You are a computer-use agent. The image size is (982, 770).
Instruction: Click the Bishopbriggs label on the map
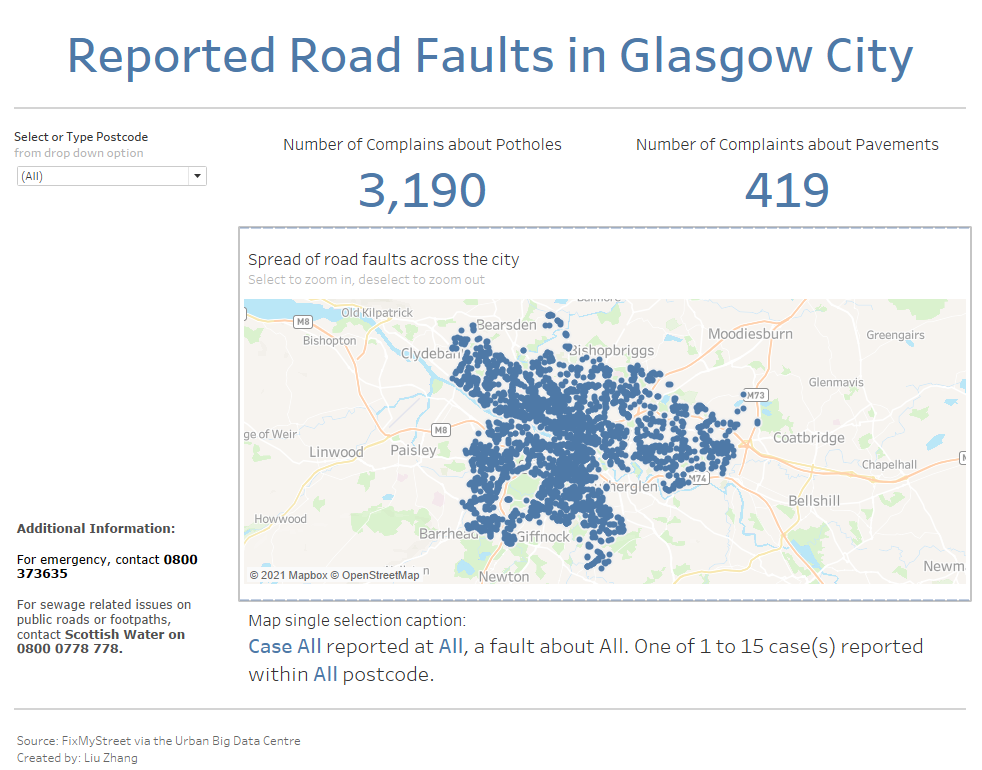(x=611, y=350)
